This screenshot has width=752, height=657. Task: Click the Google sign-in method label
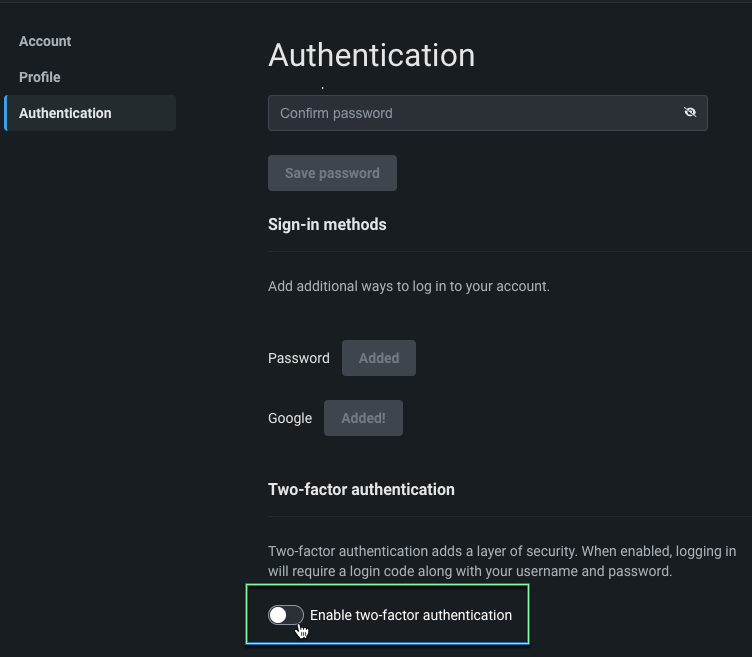(x=290, y=418)
